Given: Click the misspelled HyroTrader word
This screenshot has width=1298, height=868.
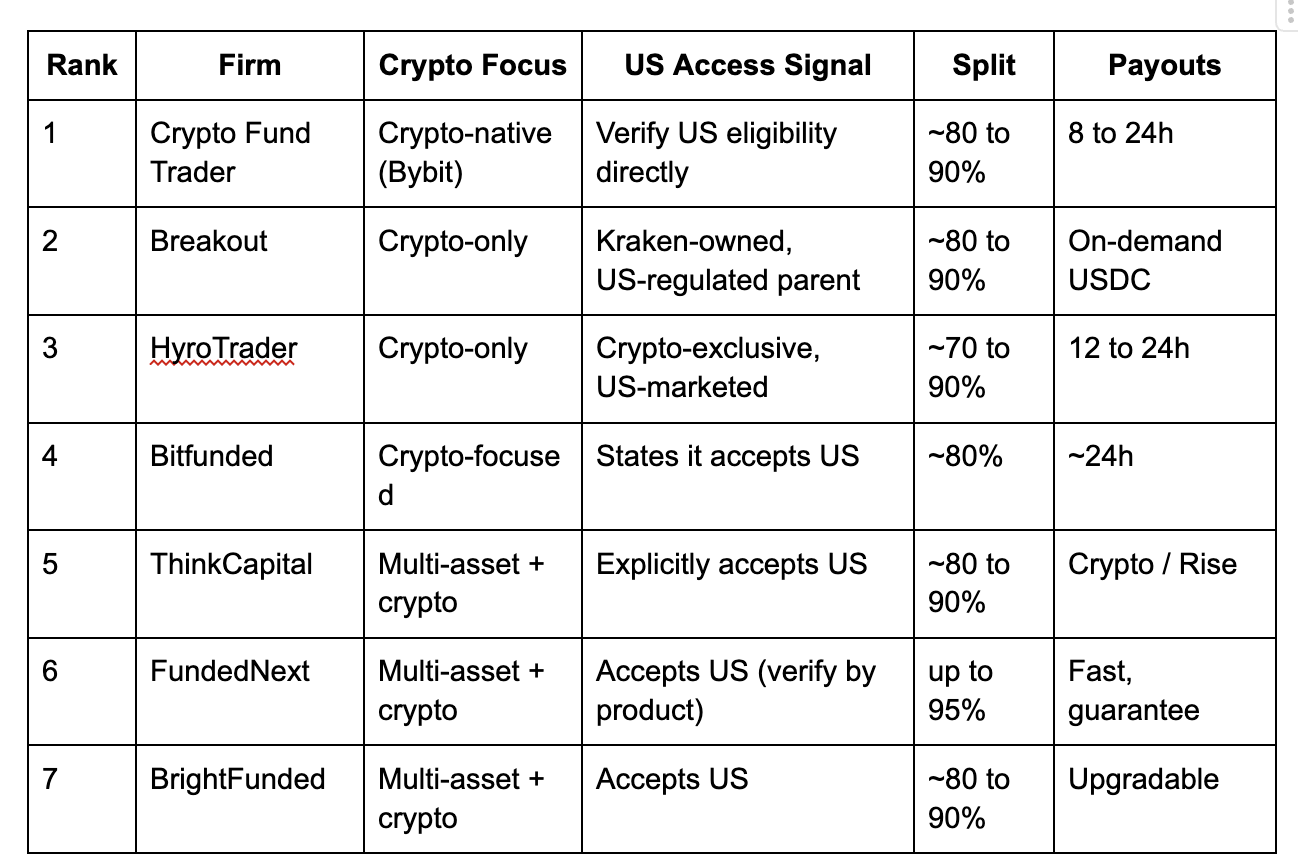Looking at the screenshot, I should pyautogui.click(x=224, y=349).
